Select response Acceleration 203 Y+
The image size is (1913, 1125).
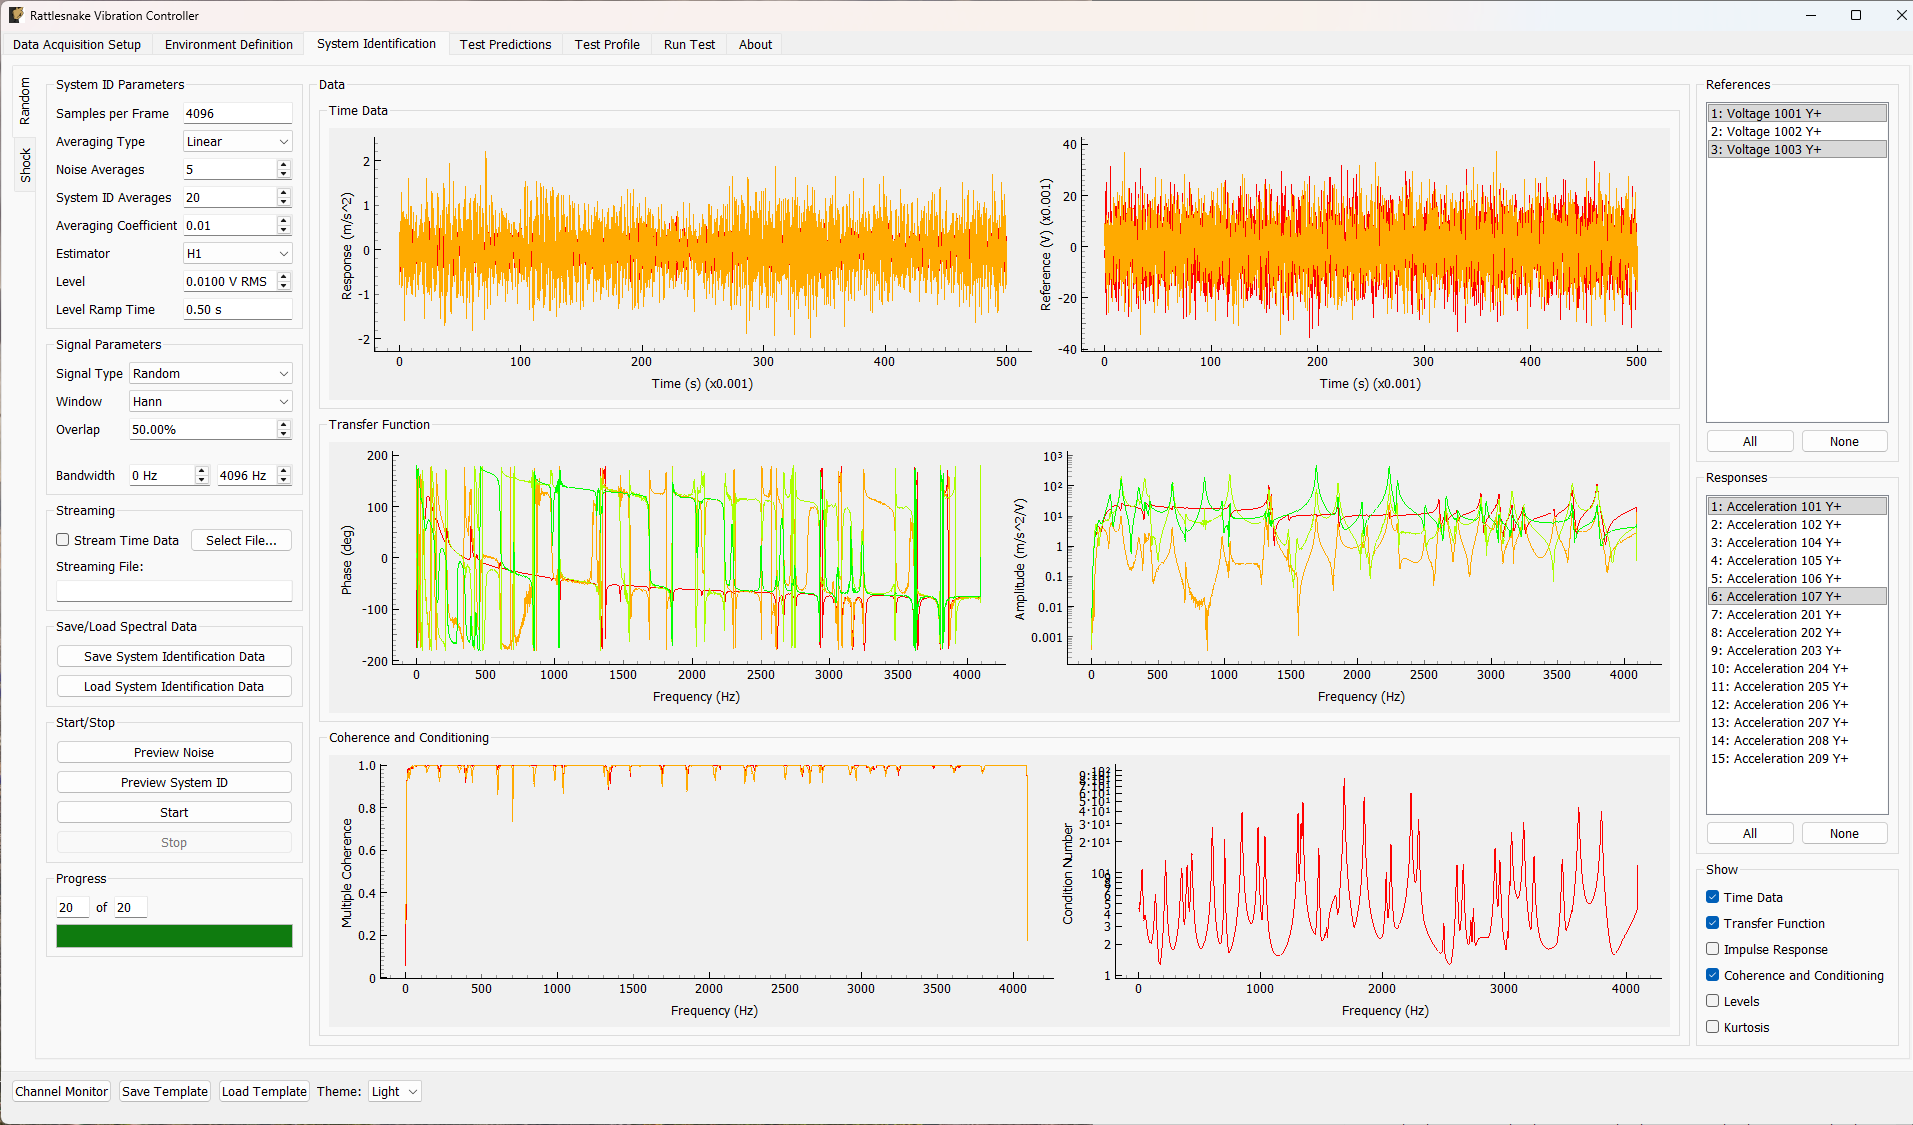pyautogui.click(x=1797, y=651)
